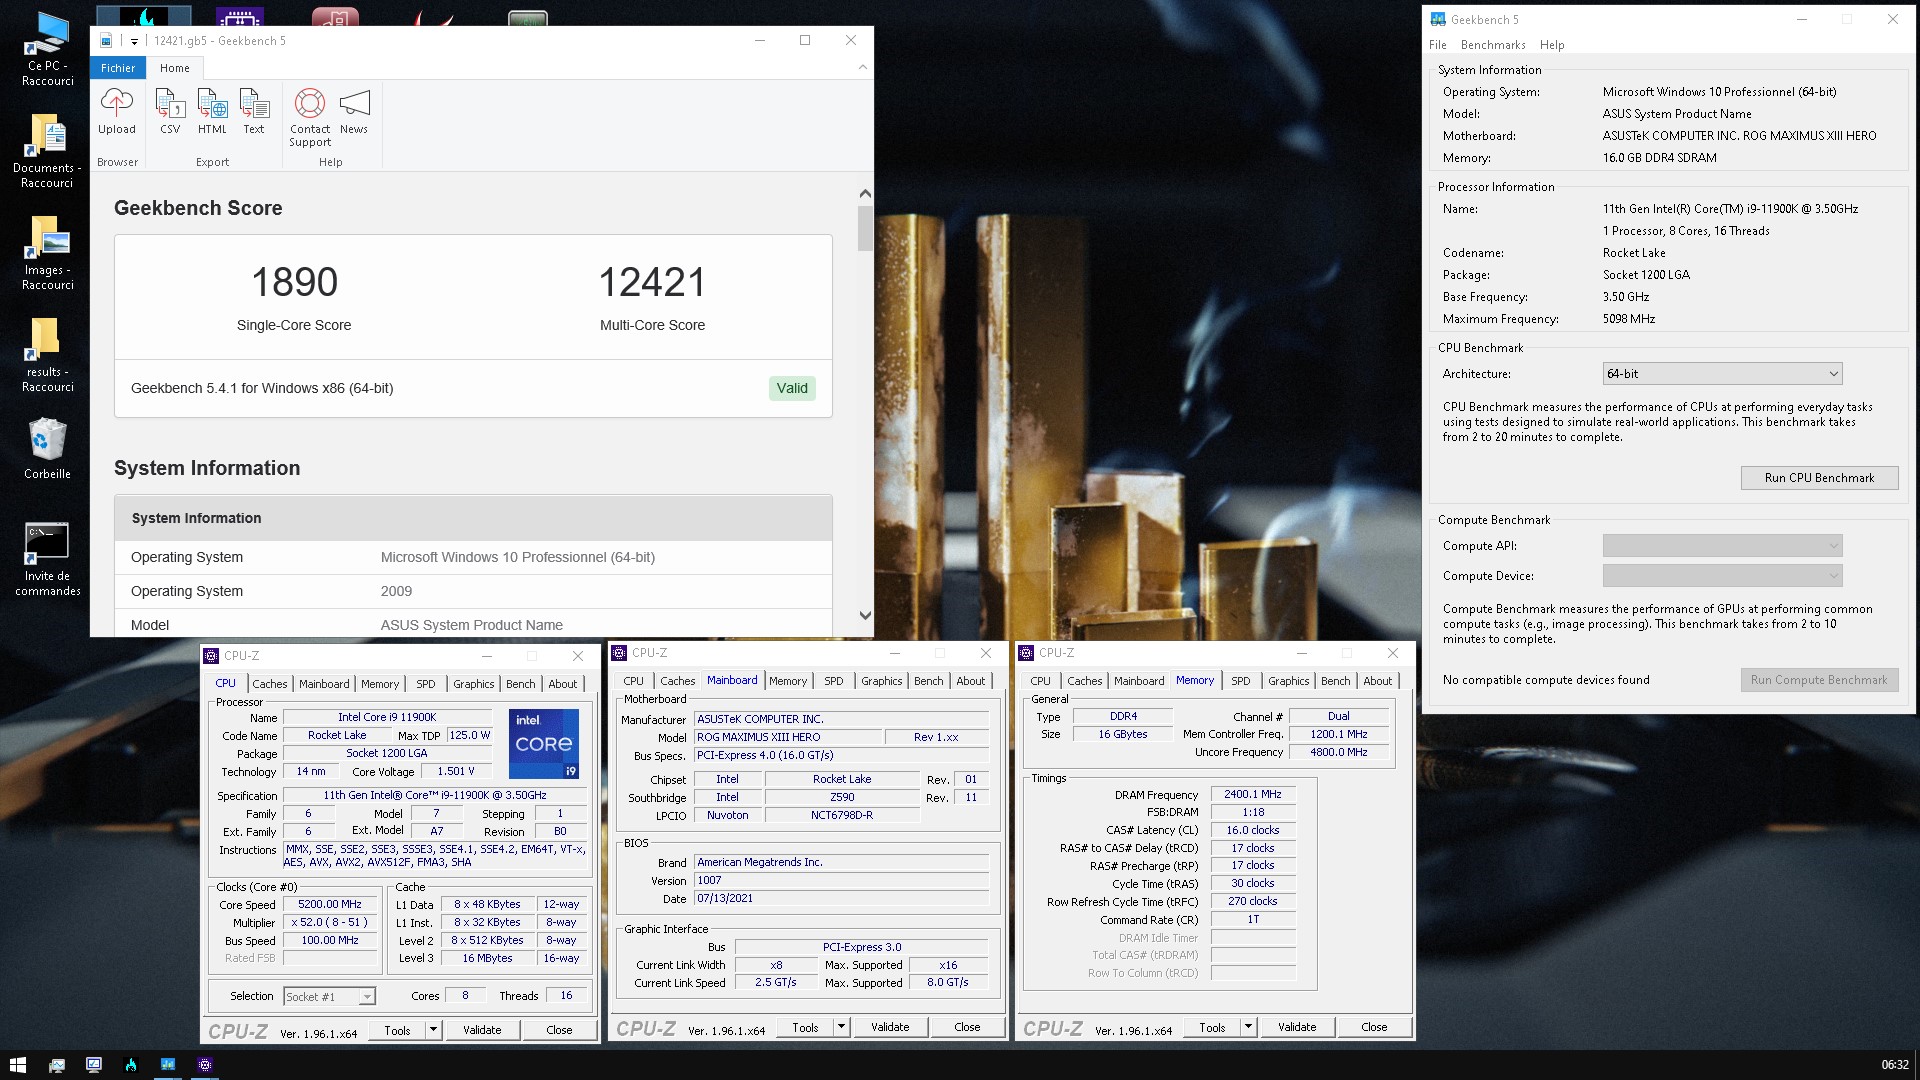Screen dimensions: 1920x1080
Task: Click Validate in CPU-Z CPU window
Action: coord(482,1030)
